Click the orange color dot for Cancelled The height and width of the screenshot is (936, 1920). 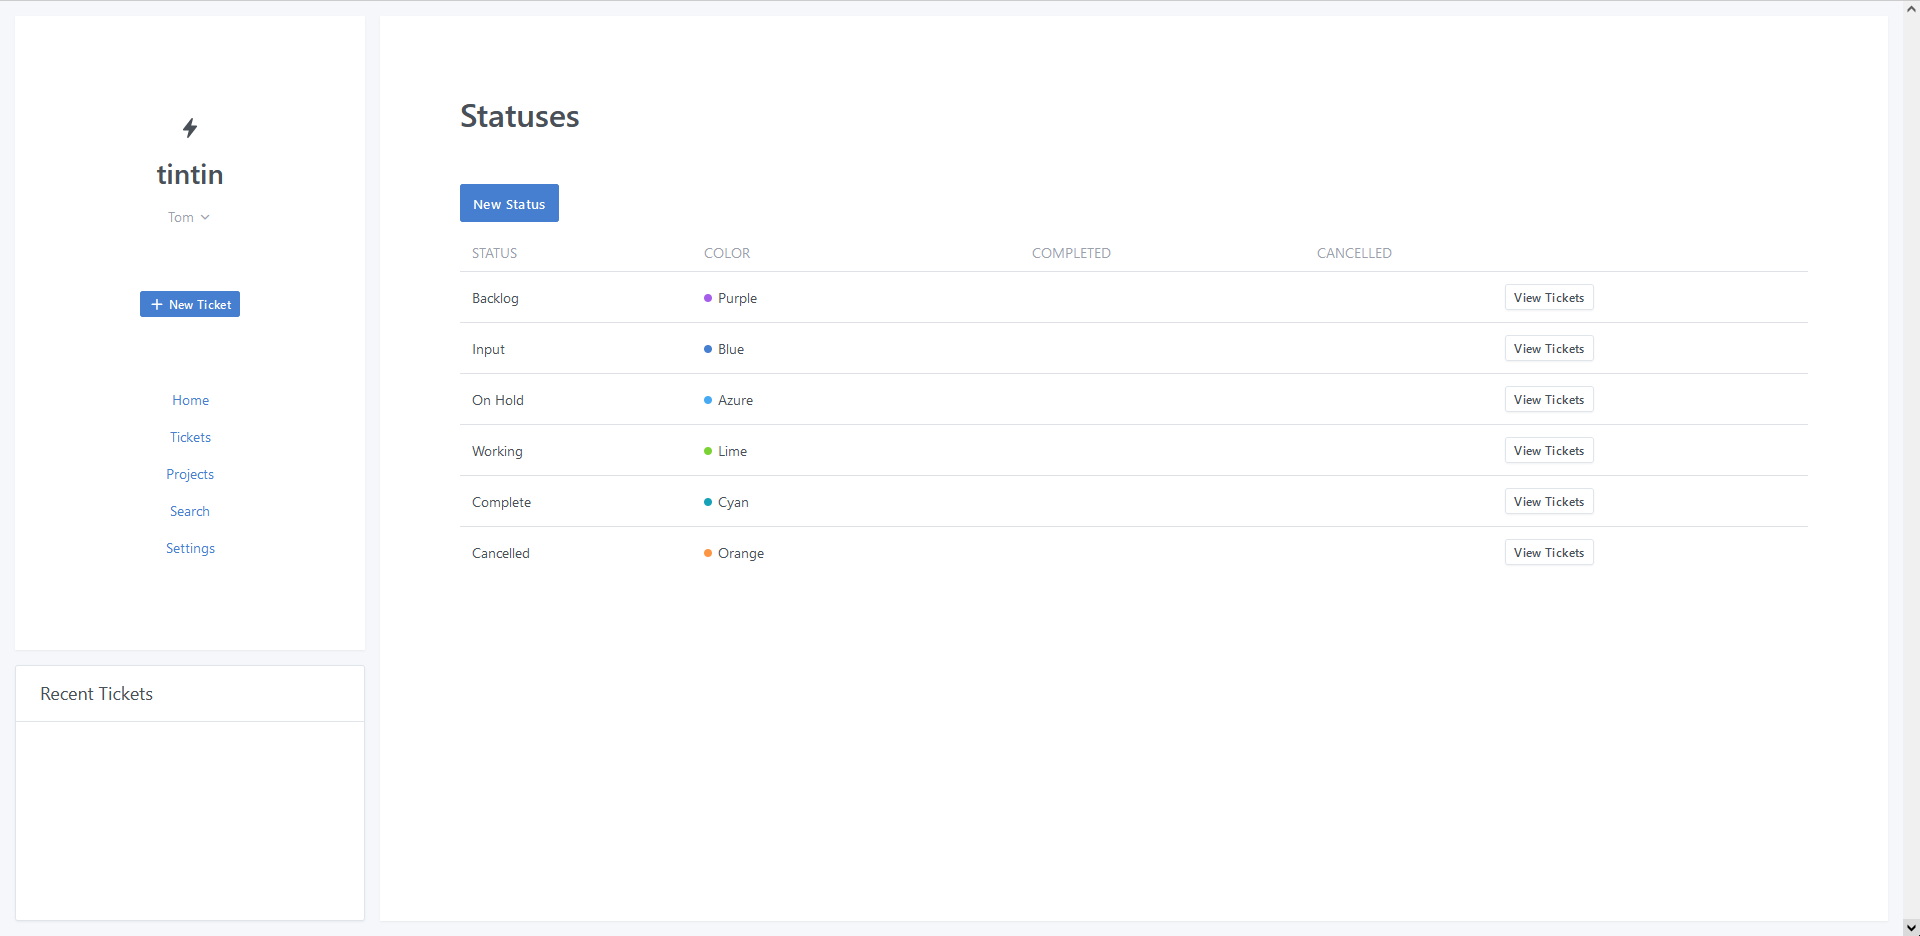click(x=708, y=553)
